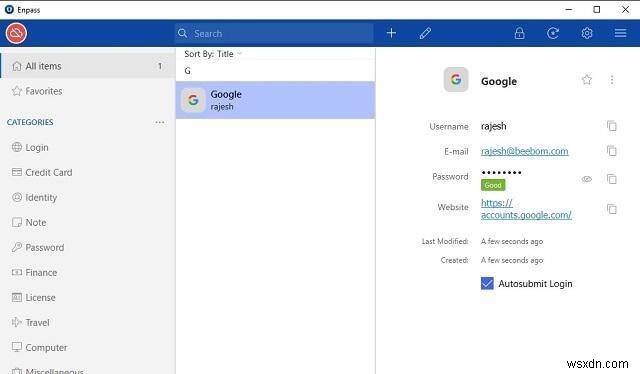Click the Google logo in the detail pane
Image resolution: width=640 pixels, height=374 pixels.
[456, 79]
